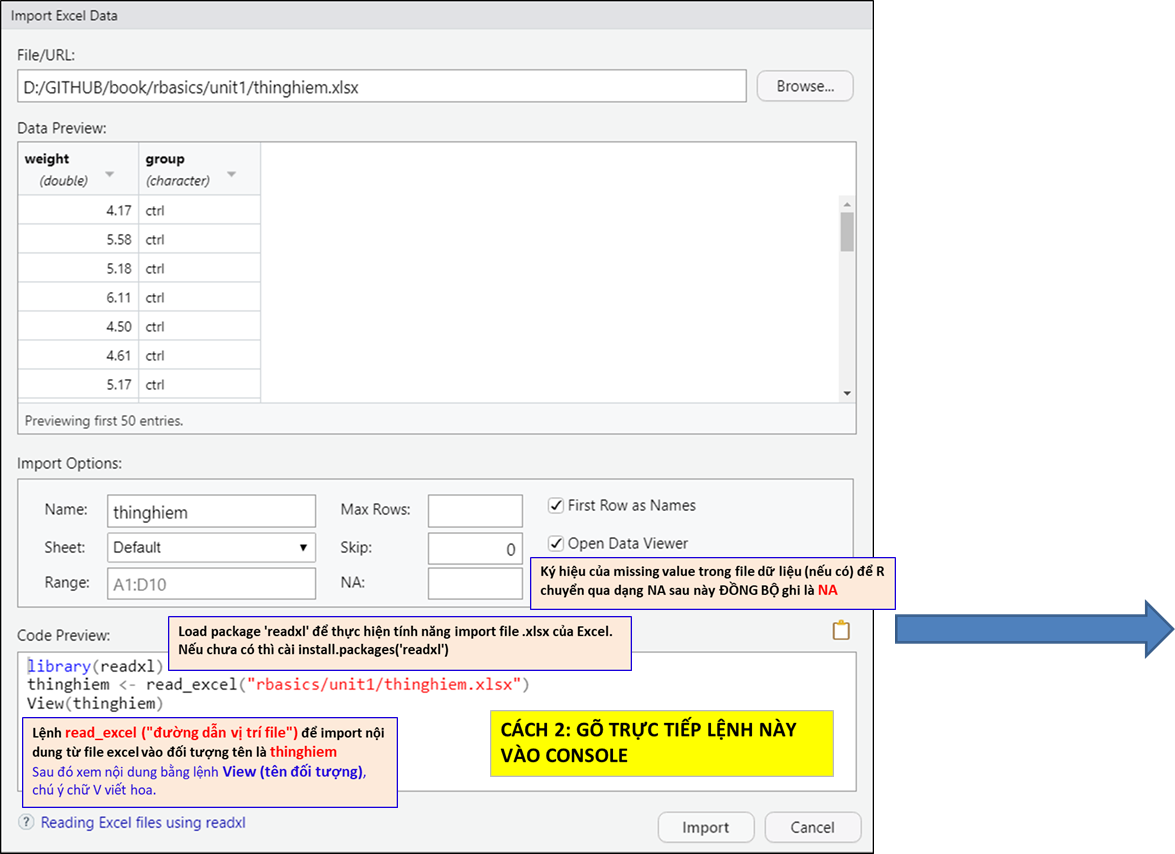Screen dimensions: 1175x854
Task: Select the cell with weight 5.58
Action: (79, 240)
